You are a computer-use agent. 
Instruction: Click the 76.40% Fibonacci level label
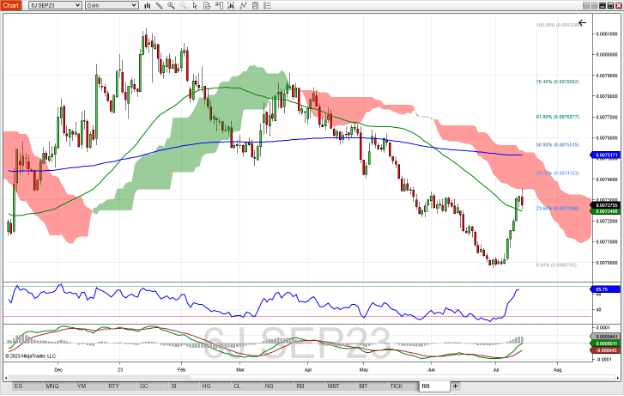coord(558,82)
